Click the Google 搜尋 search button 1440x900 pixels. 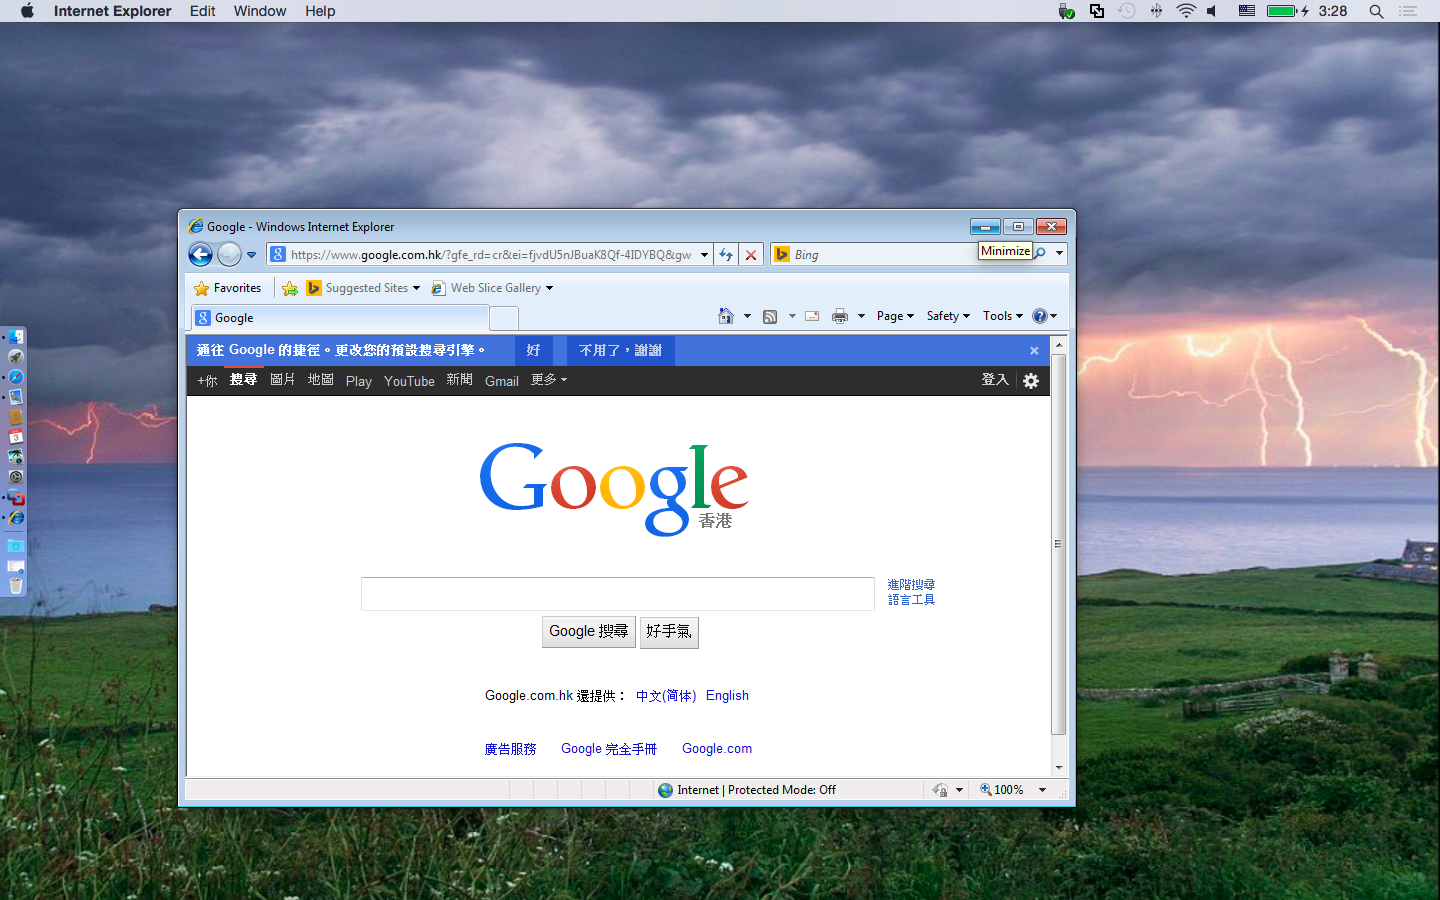click(589, 632)
